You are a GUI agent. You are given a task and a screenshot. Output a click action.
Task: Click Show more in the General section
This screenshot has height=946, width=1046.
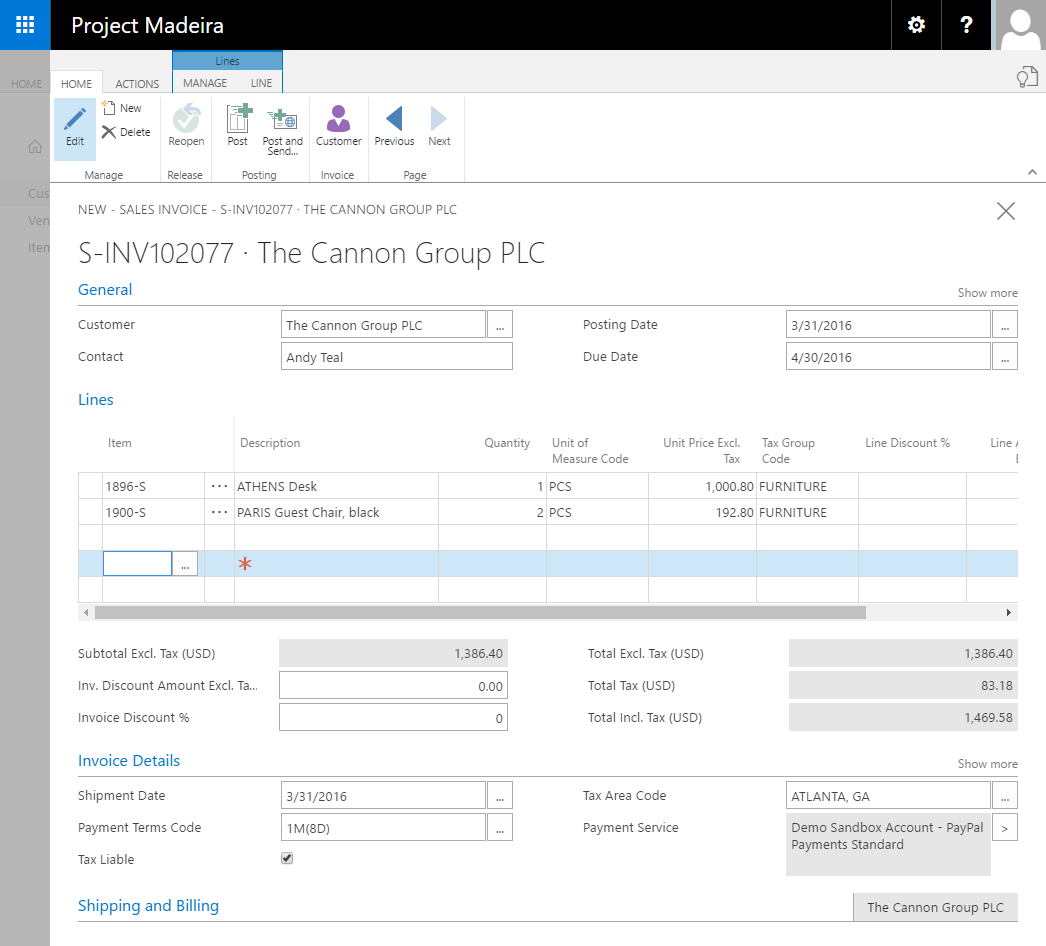click(x=987, y=293)
